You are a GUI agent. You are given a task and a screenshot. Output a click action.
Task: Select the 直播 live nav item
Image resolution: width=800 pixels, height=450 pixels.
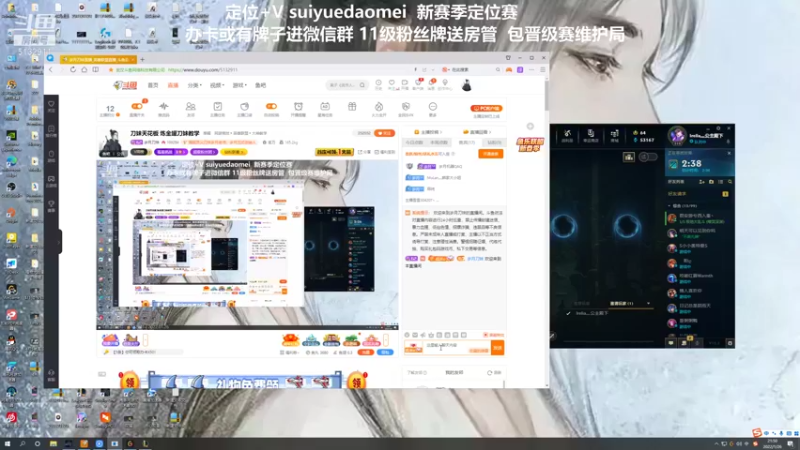[173, 85]
